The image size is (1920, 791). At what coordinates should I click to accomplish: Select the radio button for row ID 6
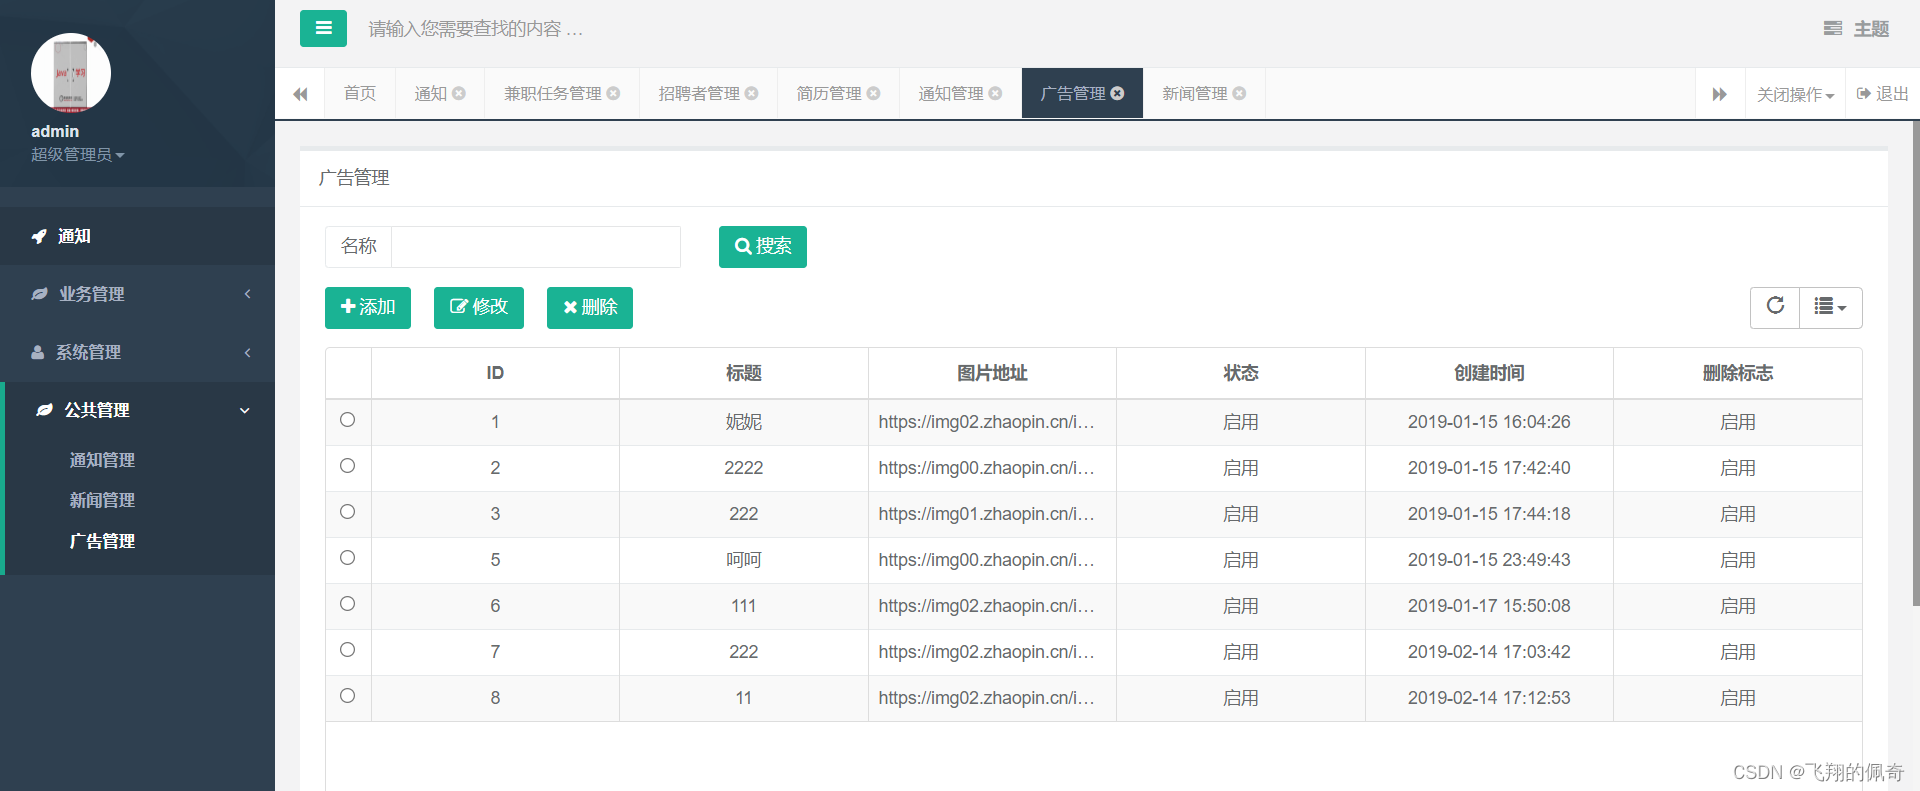click(x=347, y=604)
